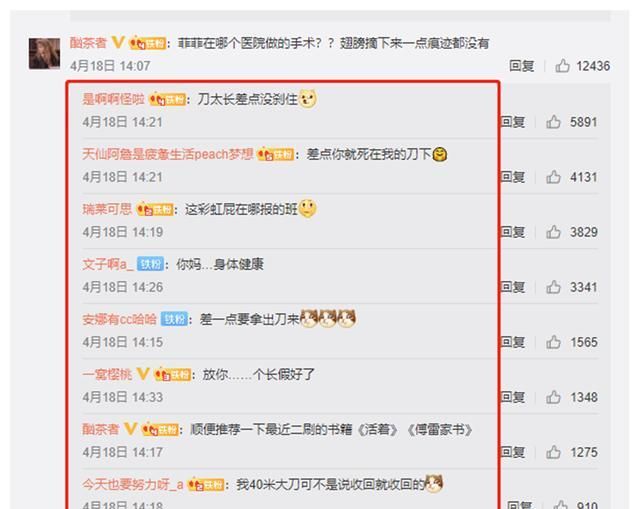Like the reply with 1565 likes
This screenshot has height=509, width=640.
click(x=553, y=342)
